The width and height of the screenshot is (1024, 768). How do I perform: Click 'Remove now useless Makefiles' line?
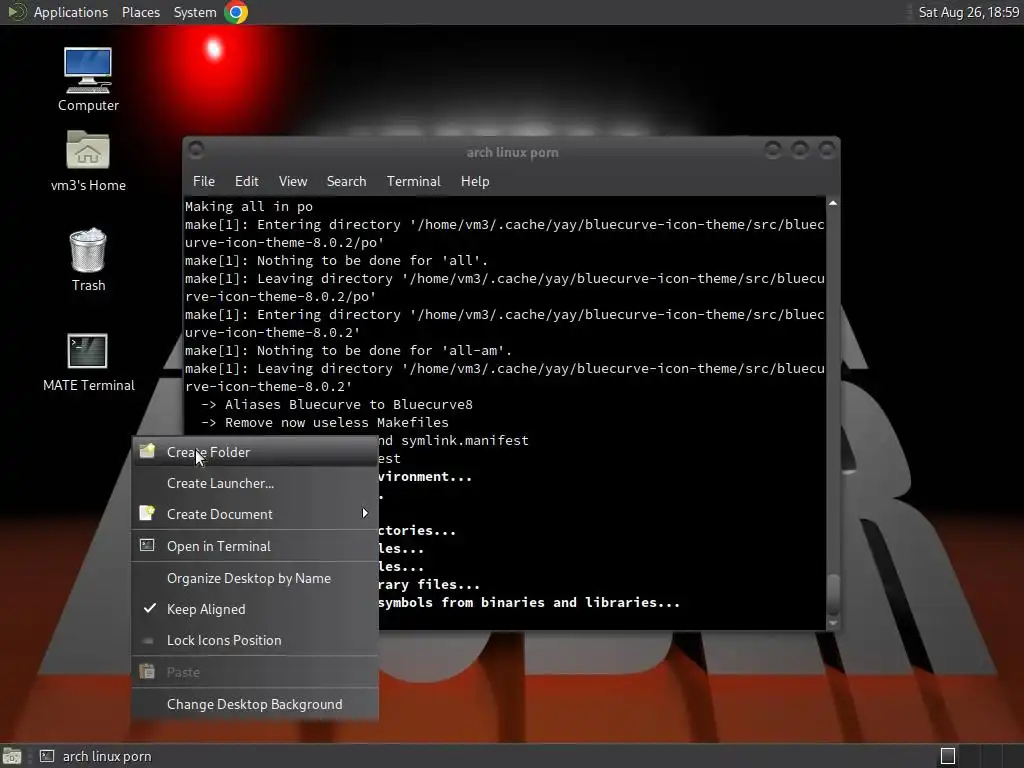pos(337,423)
